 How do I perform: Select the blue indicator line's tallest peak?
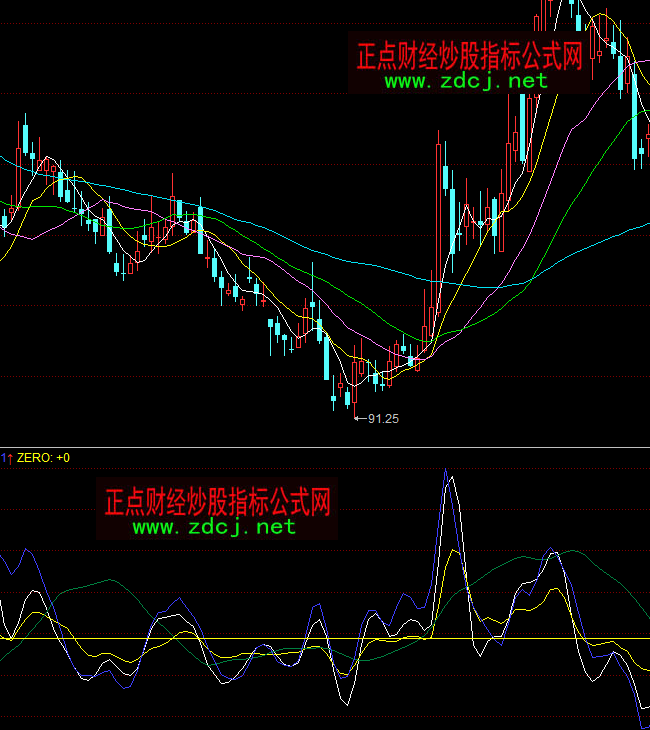click(445, 472)
